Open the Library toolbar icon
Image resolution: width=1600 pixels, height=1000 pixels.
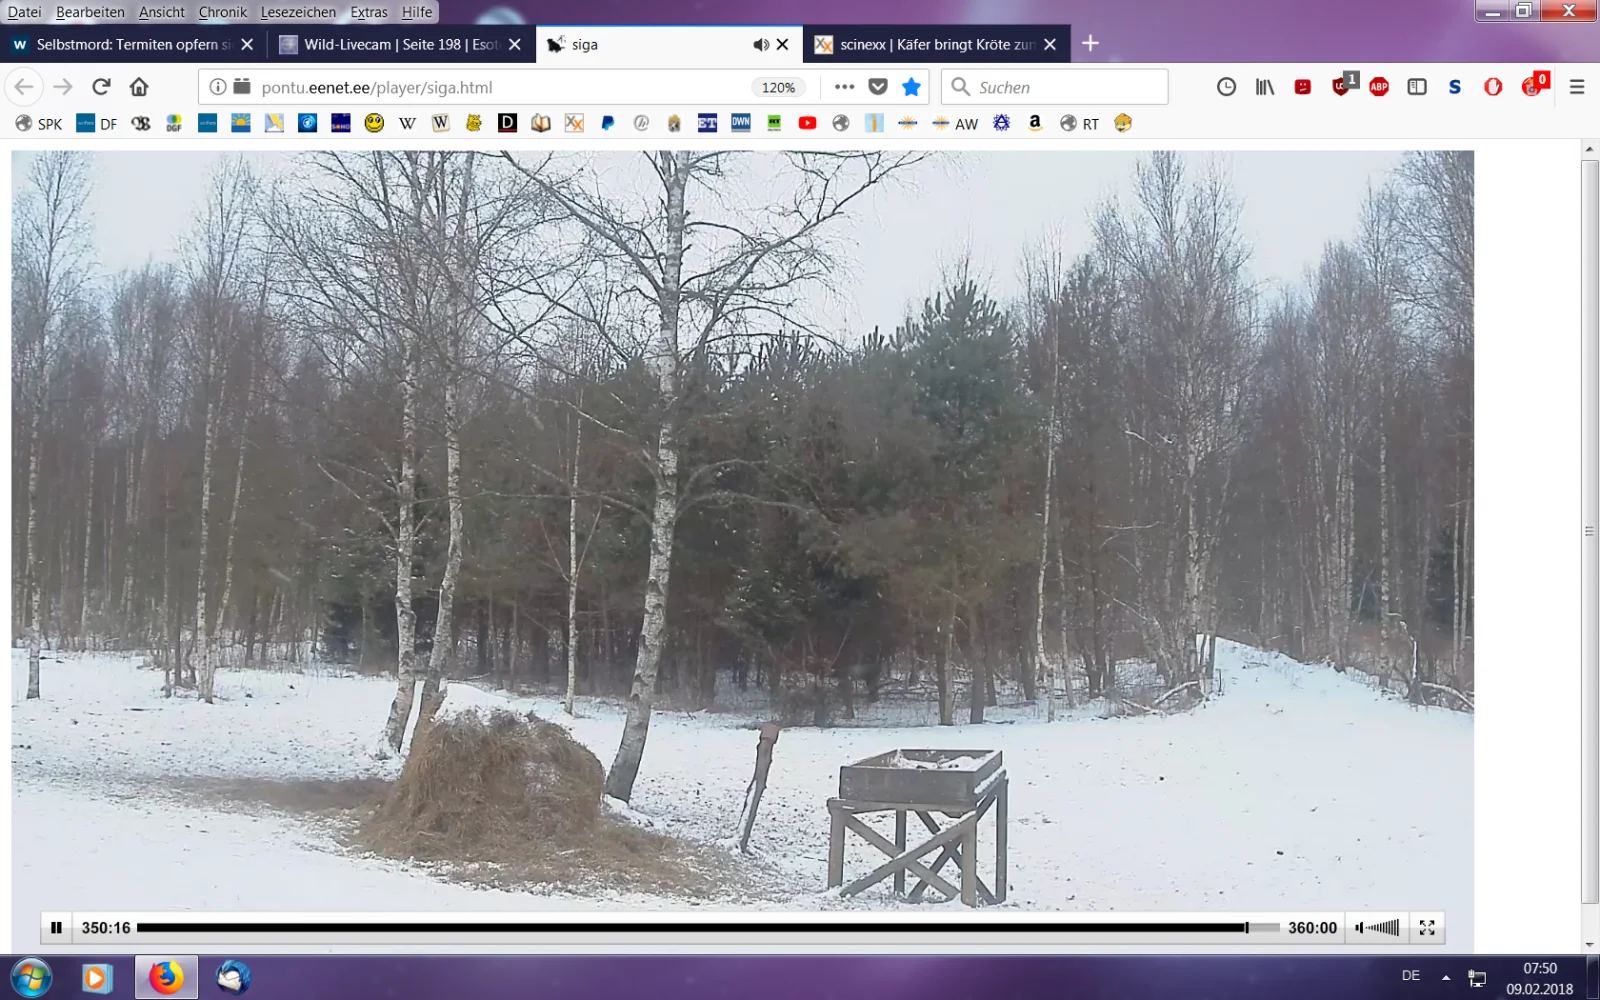click(1265, 87)
